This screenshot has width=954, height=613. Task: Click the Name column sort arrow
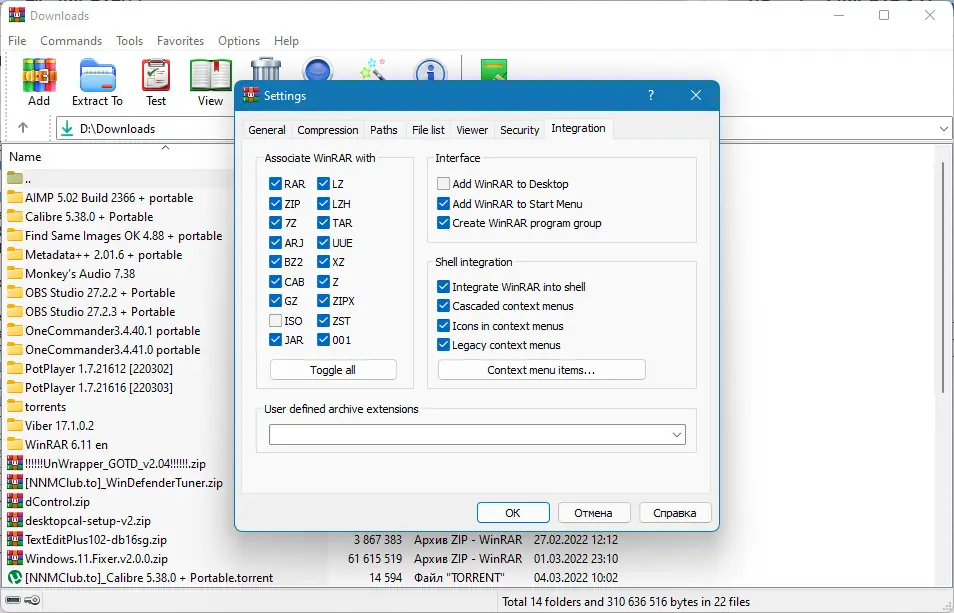[165, 148]
